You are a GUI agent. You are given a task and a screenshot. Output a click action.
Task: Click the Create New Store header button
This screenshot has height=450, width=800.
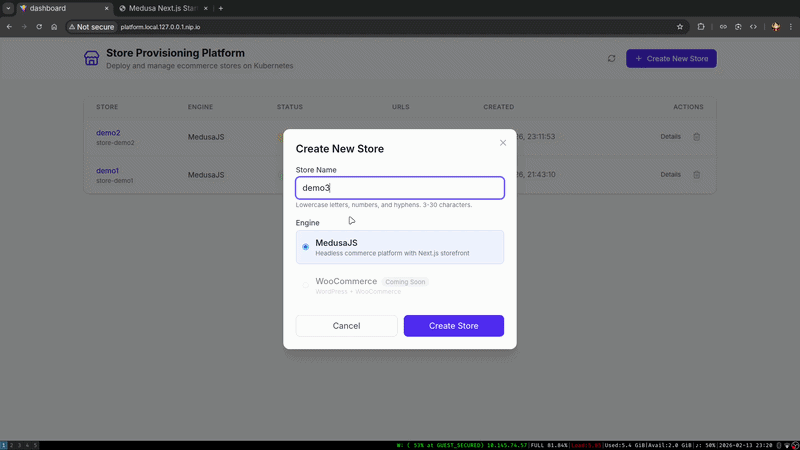tap(671, 59)
